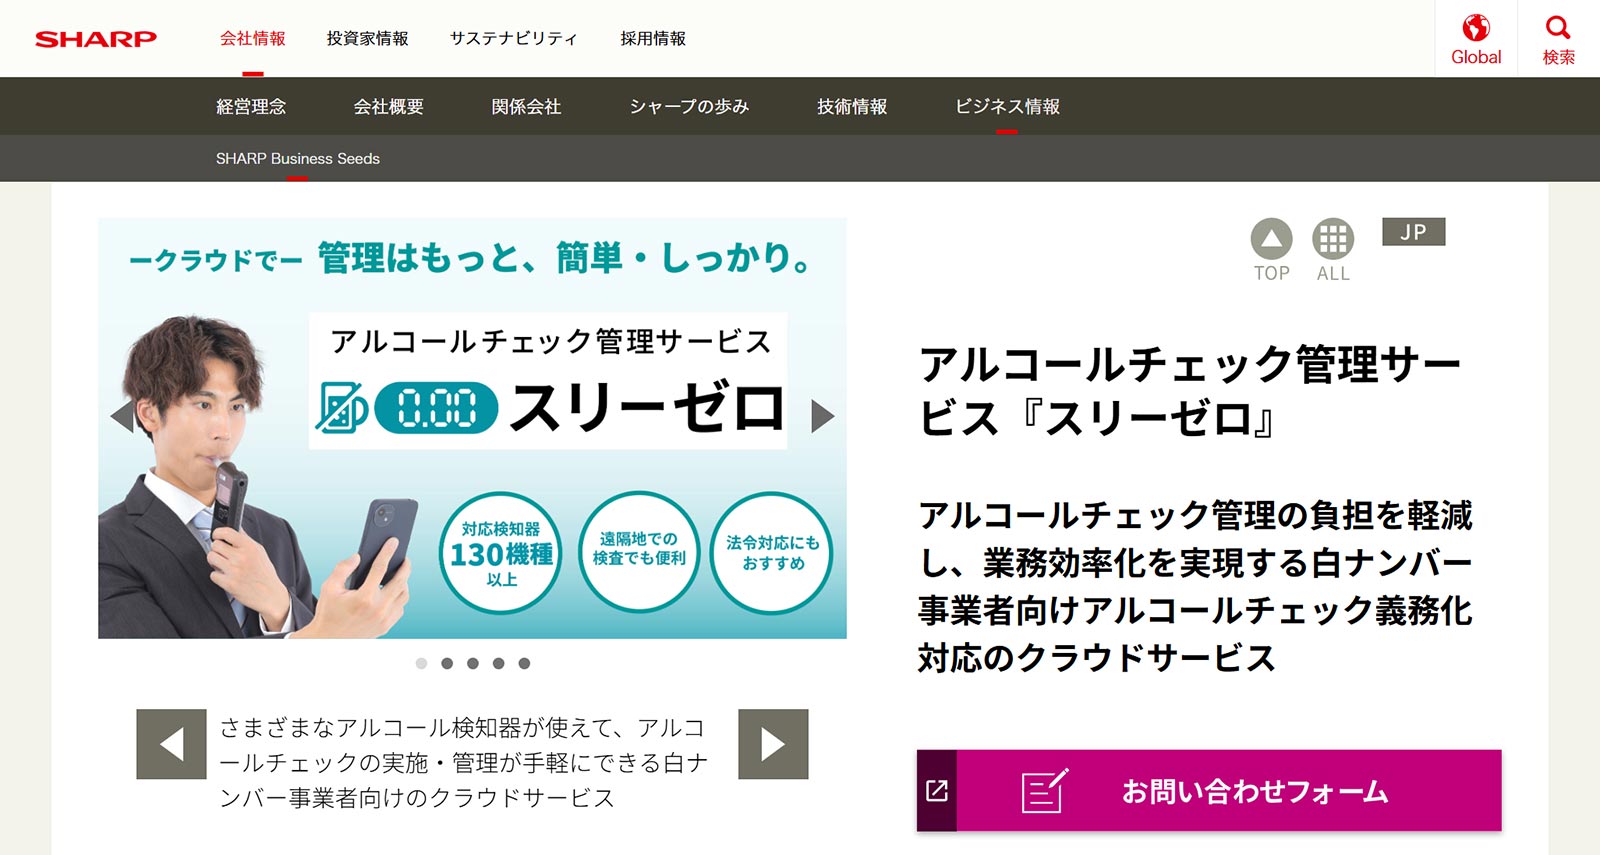
Task: Go to ビジネス情報 page
Action: [x=1007, y=107]
